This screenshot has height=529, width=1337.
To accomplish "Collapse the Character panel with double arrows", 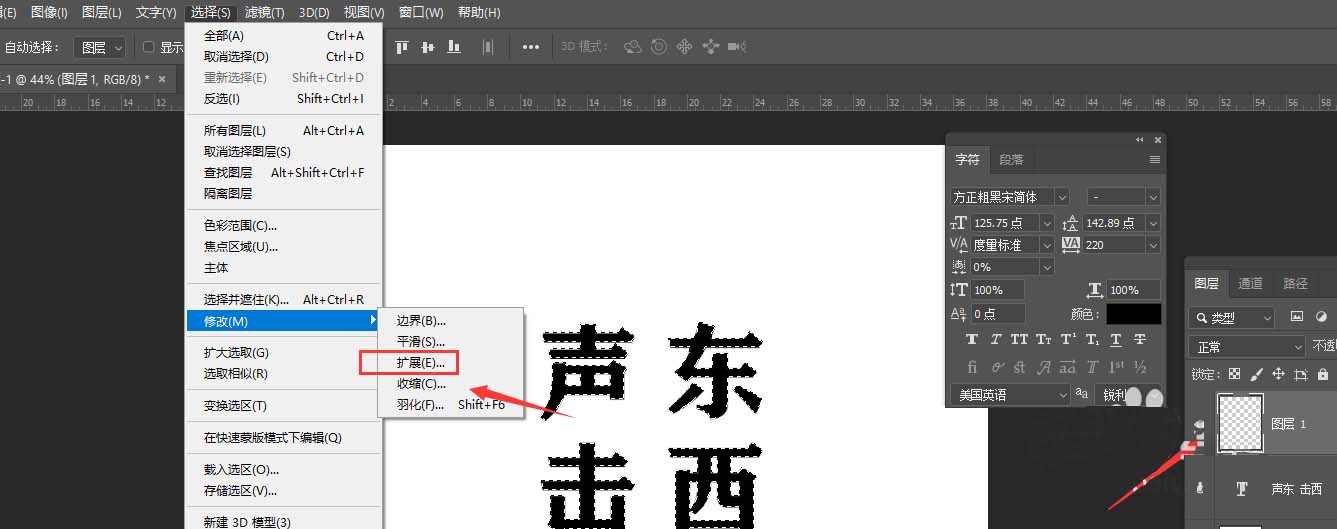I will pos(1141,140).
